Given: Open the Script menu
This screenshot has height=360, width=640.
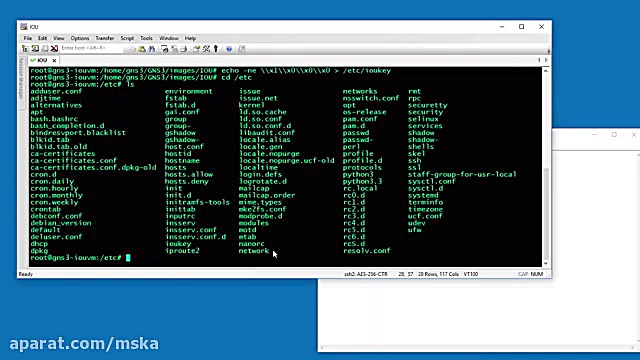Looking at the screenshot, I should [127, 38].
